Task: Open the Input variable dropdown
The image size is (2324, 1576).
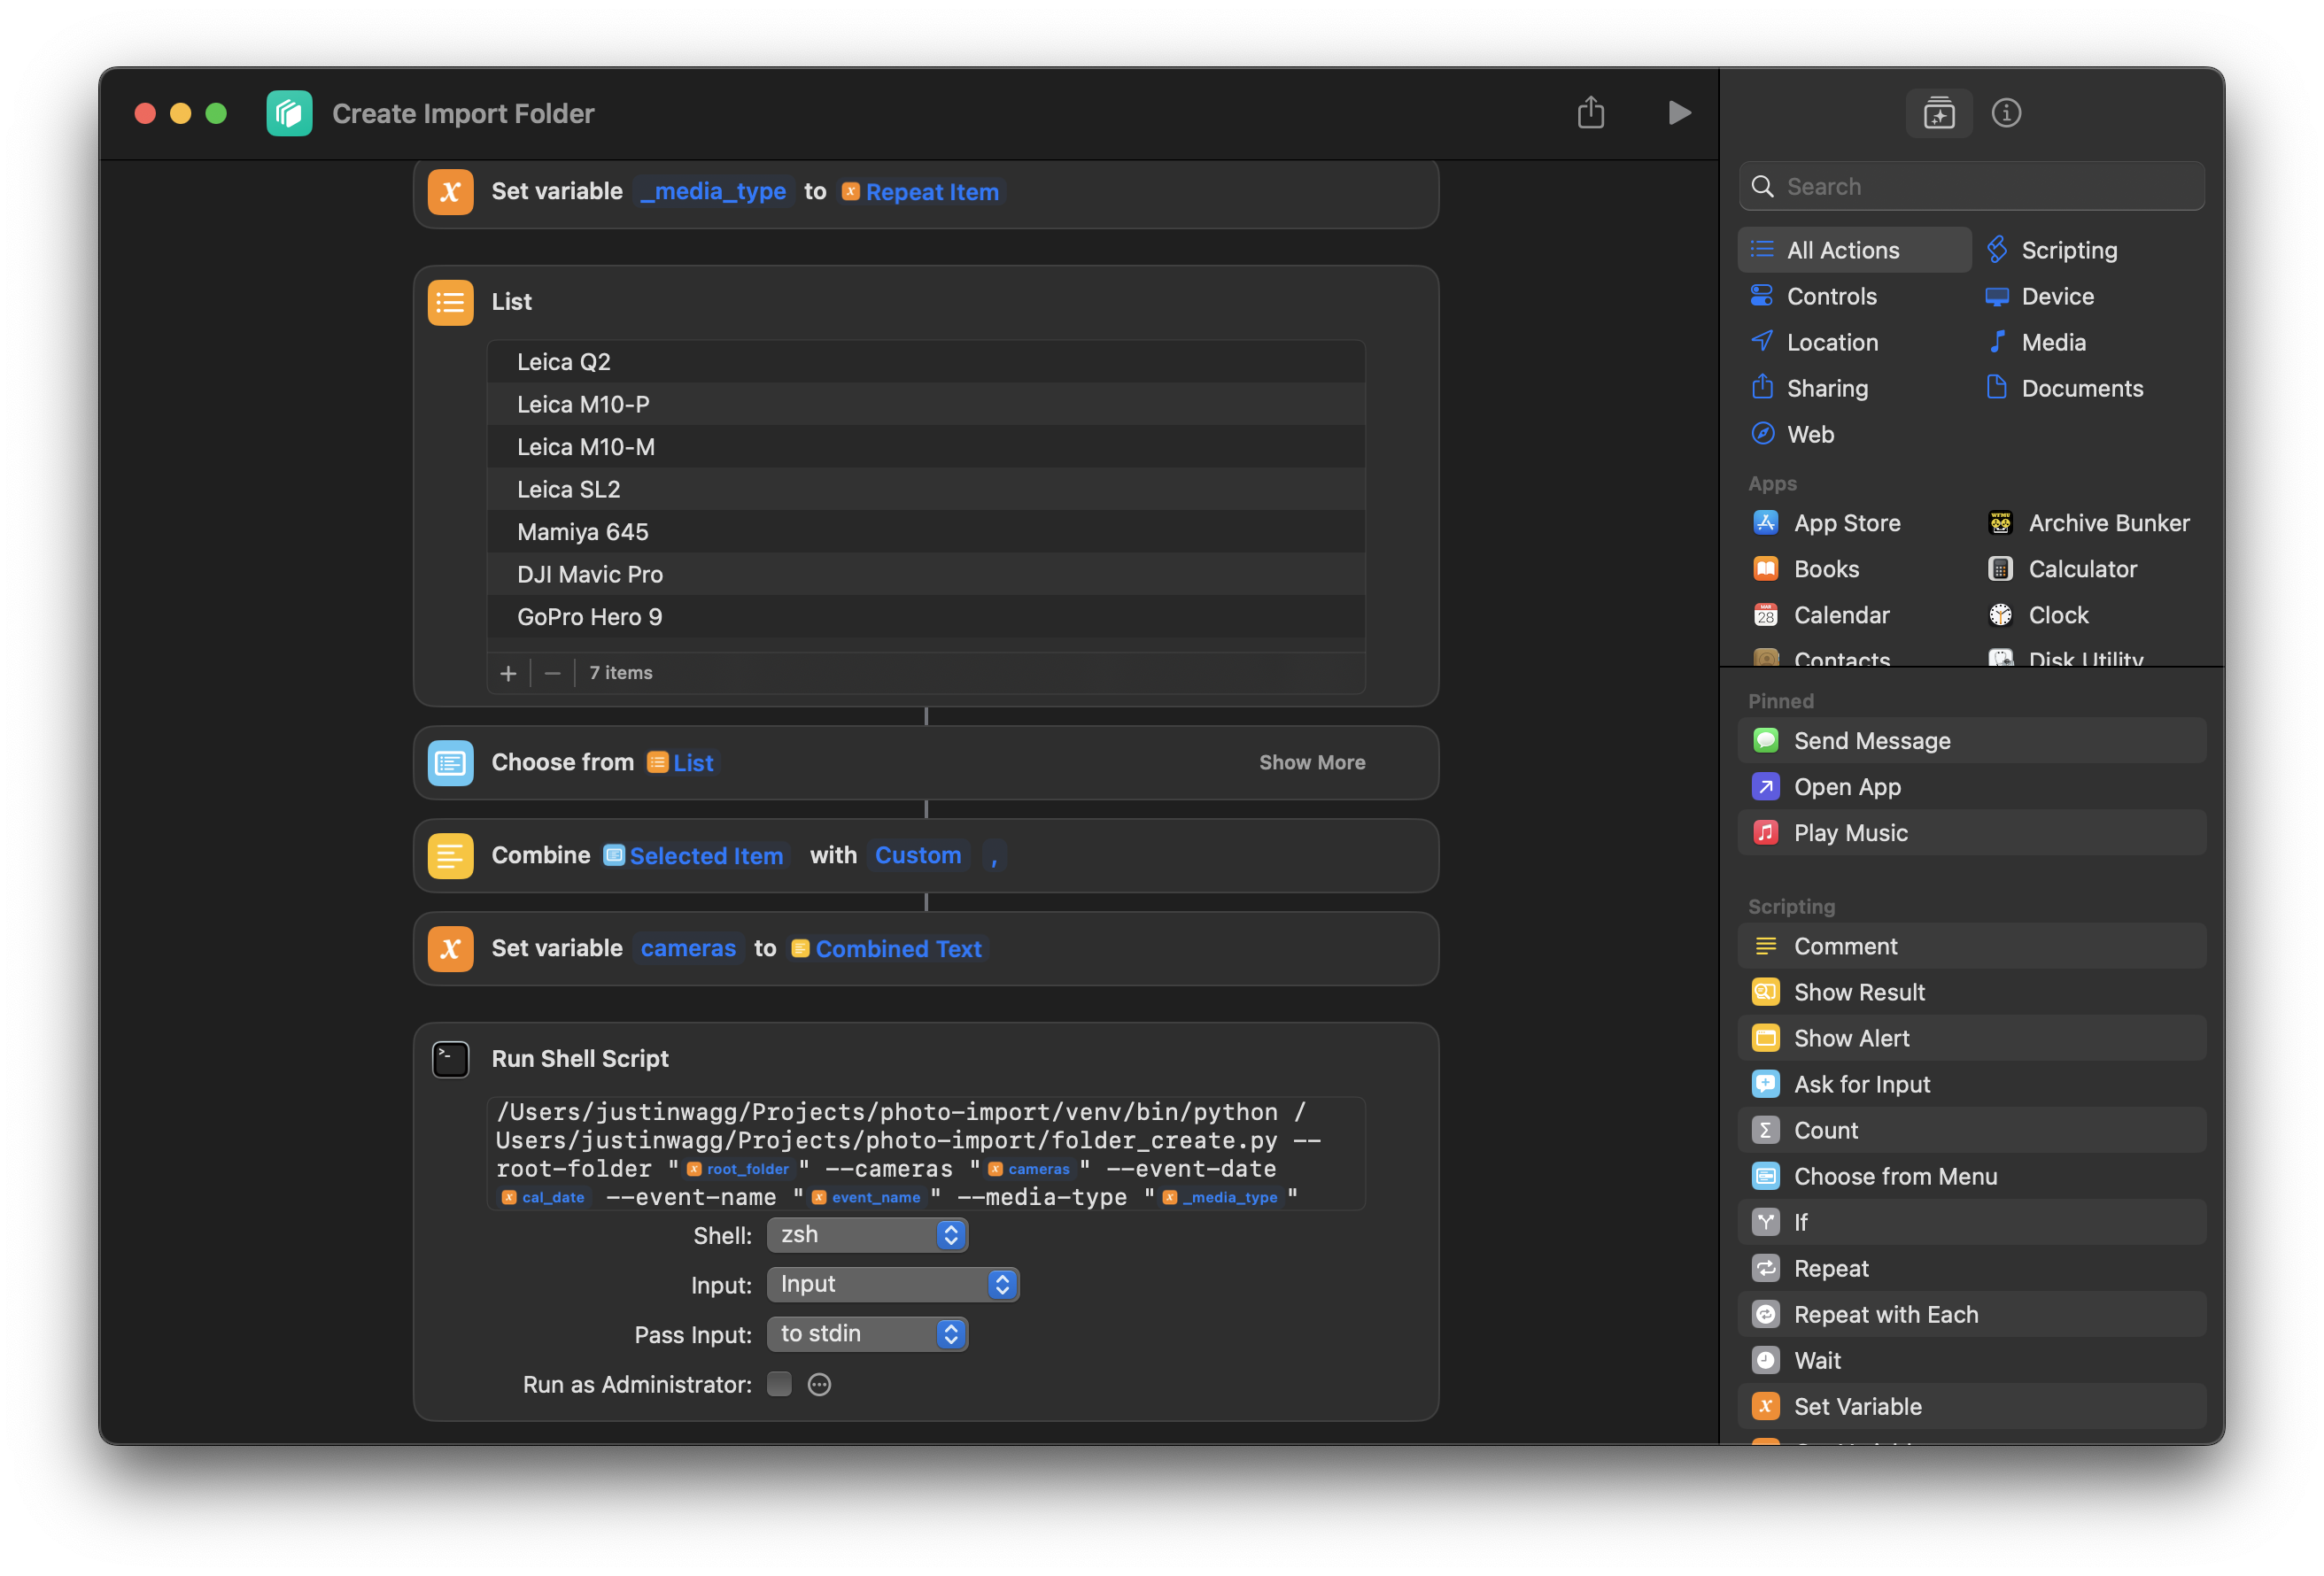Action: click(892, 1284)
